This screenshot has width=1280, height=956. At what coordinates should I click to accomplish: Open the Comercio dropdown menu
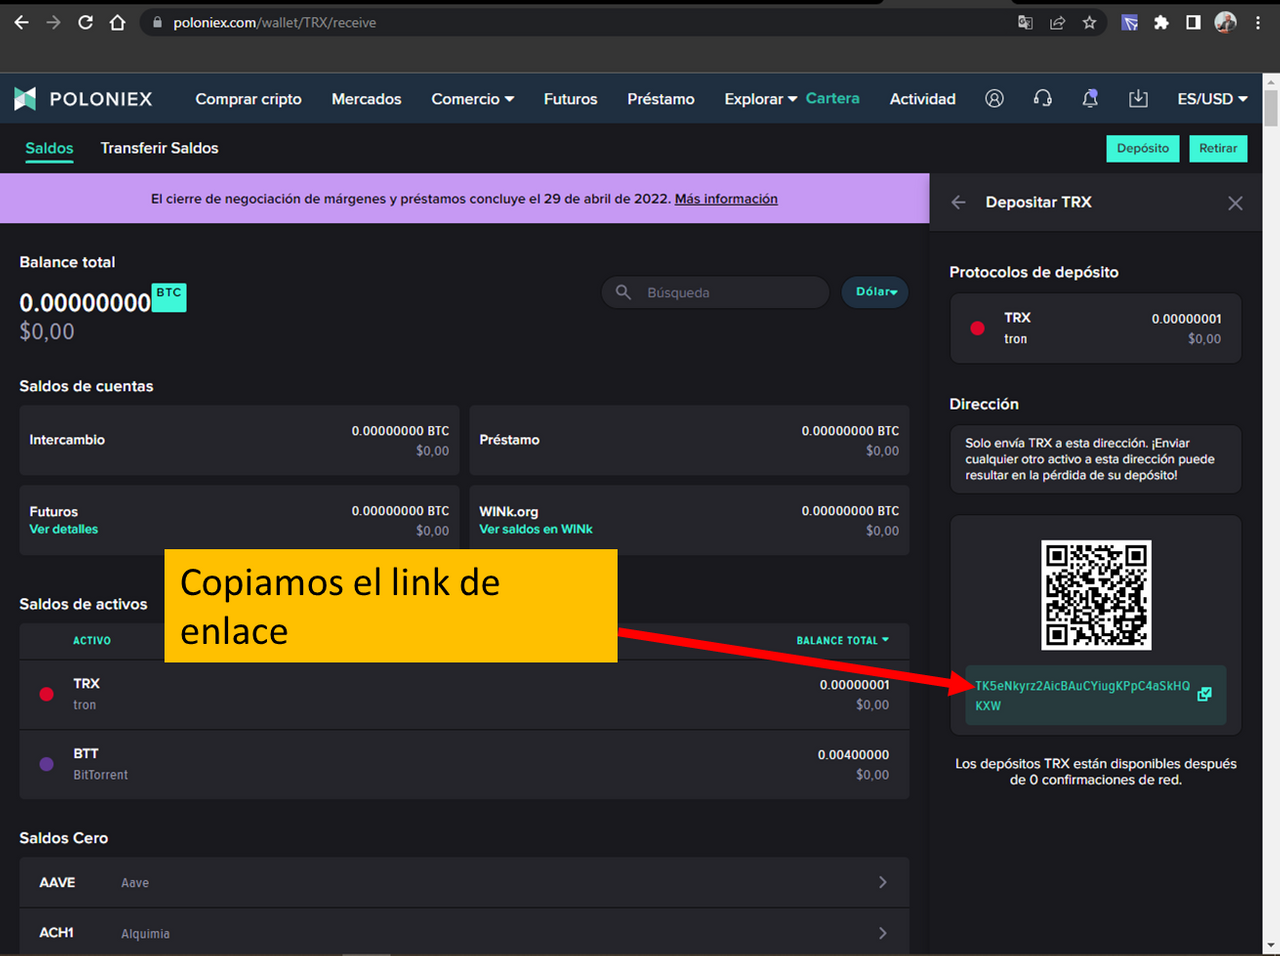(472, 99)
